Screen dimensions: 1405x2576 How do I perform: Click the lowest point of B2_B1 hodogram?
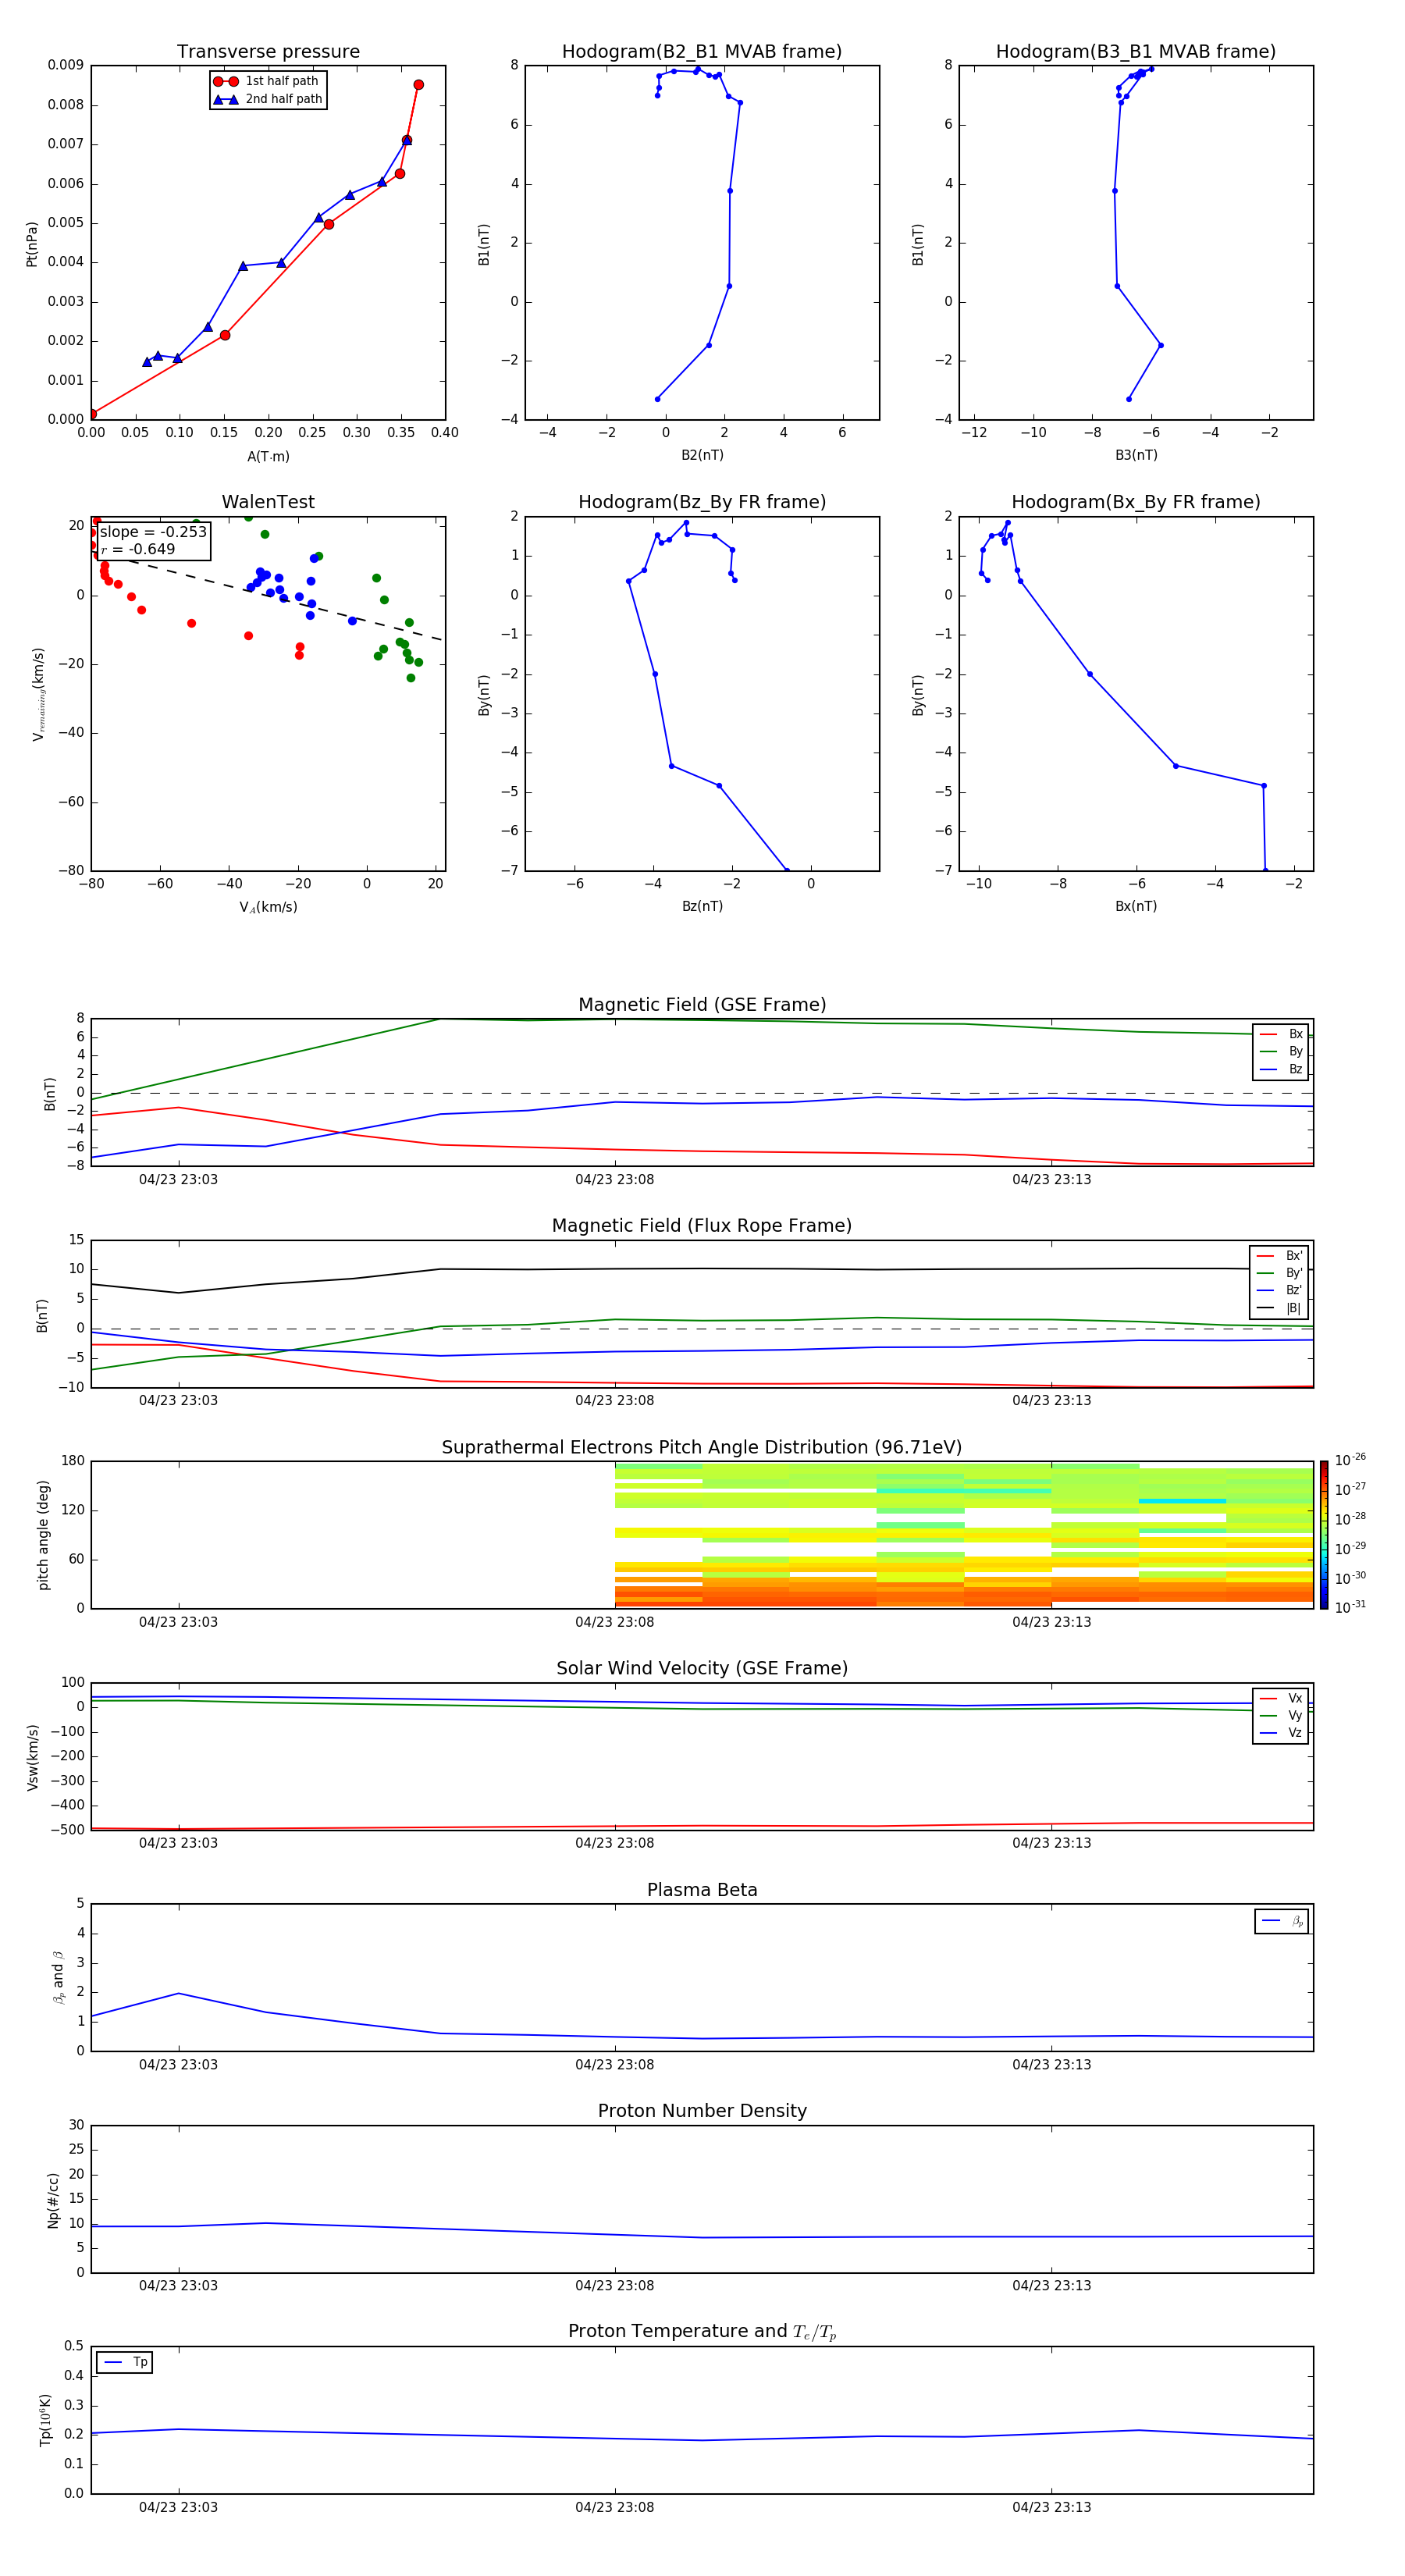tap(657, 399)
